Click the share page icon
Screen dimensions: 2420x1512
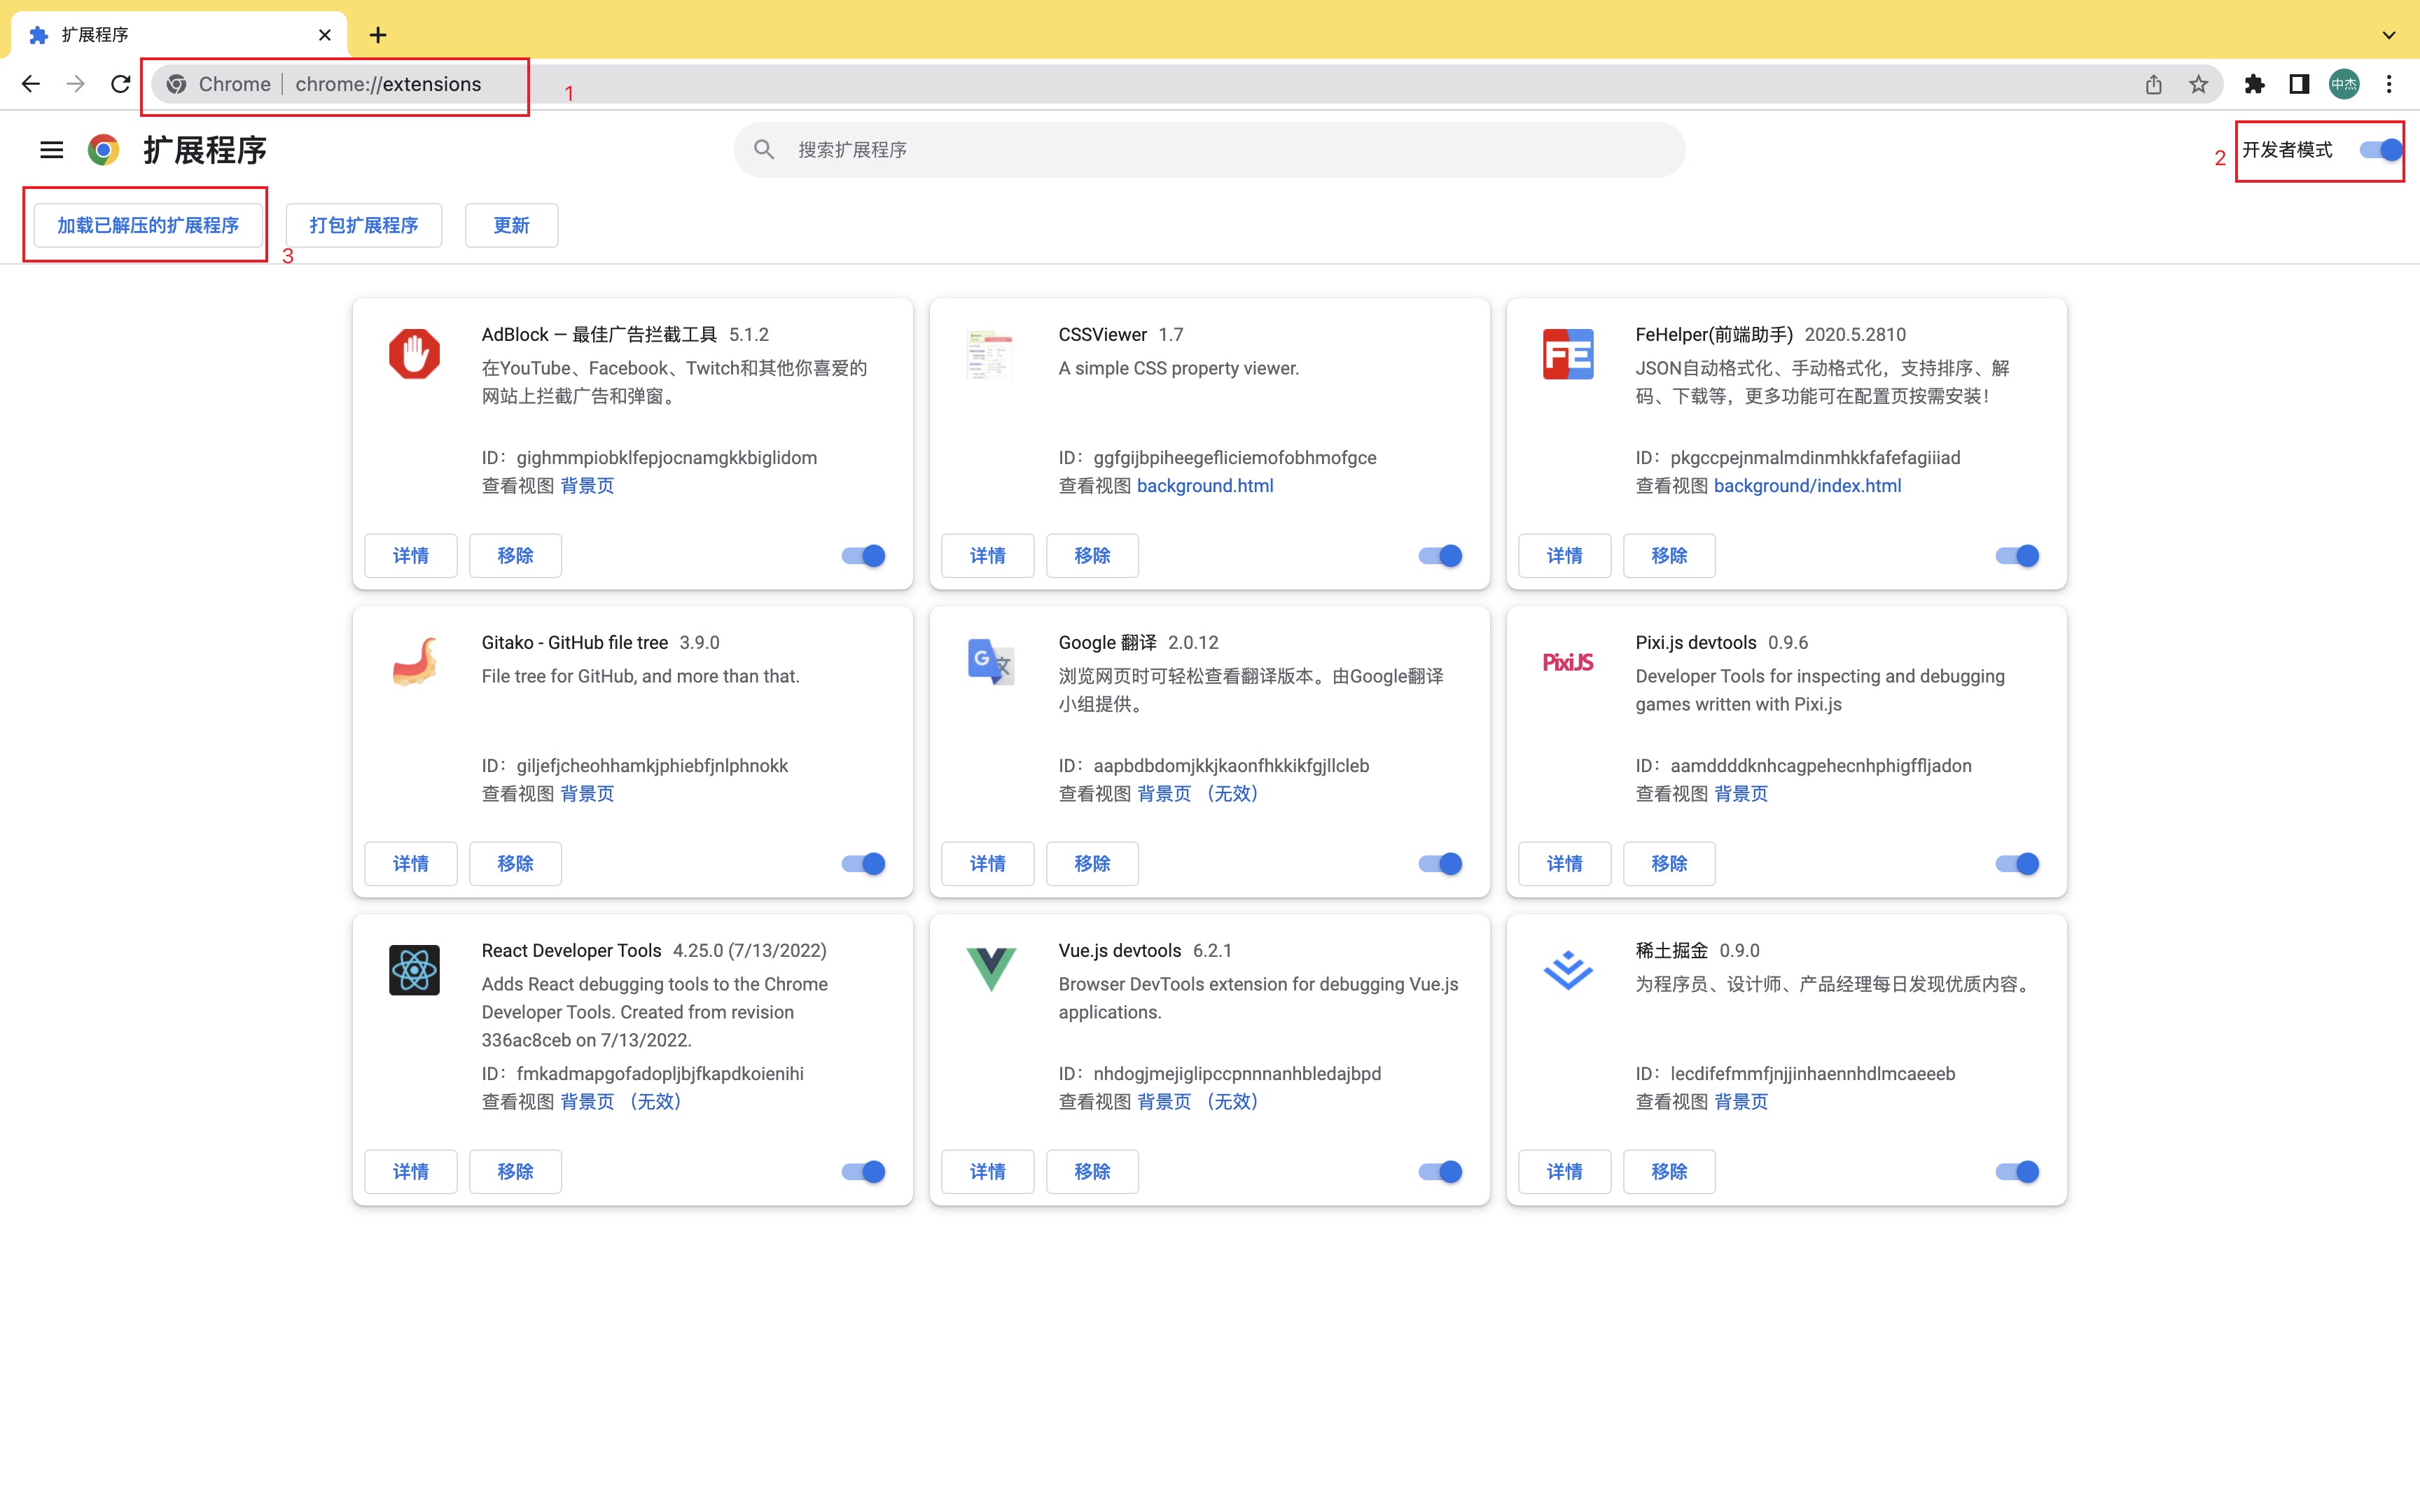tap(2153, 84)
